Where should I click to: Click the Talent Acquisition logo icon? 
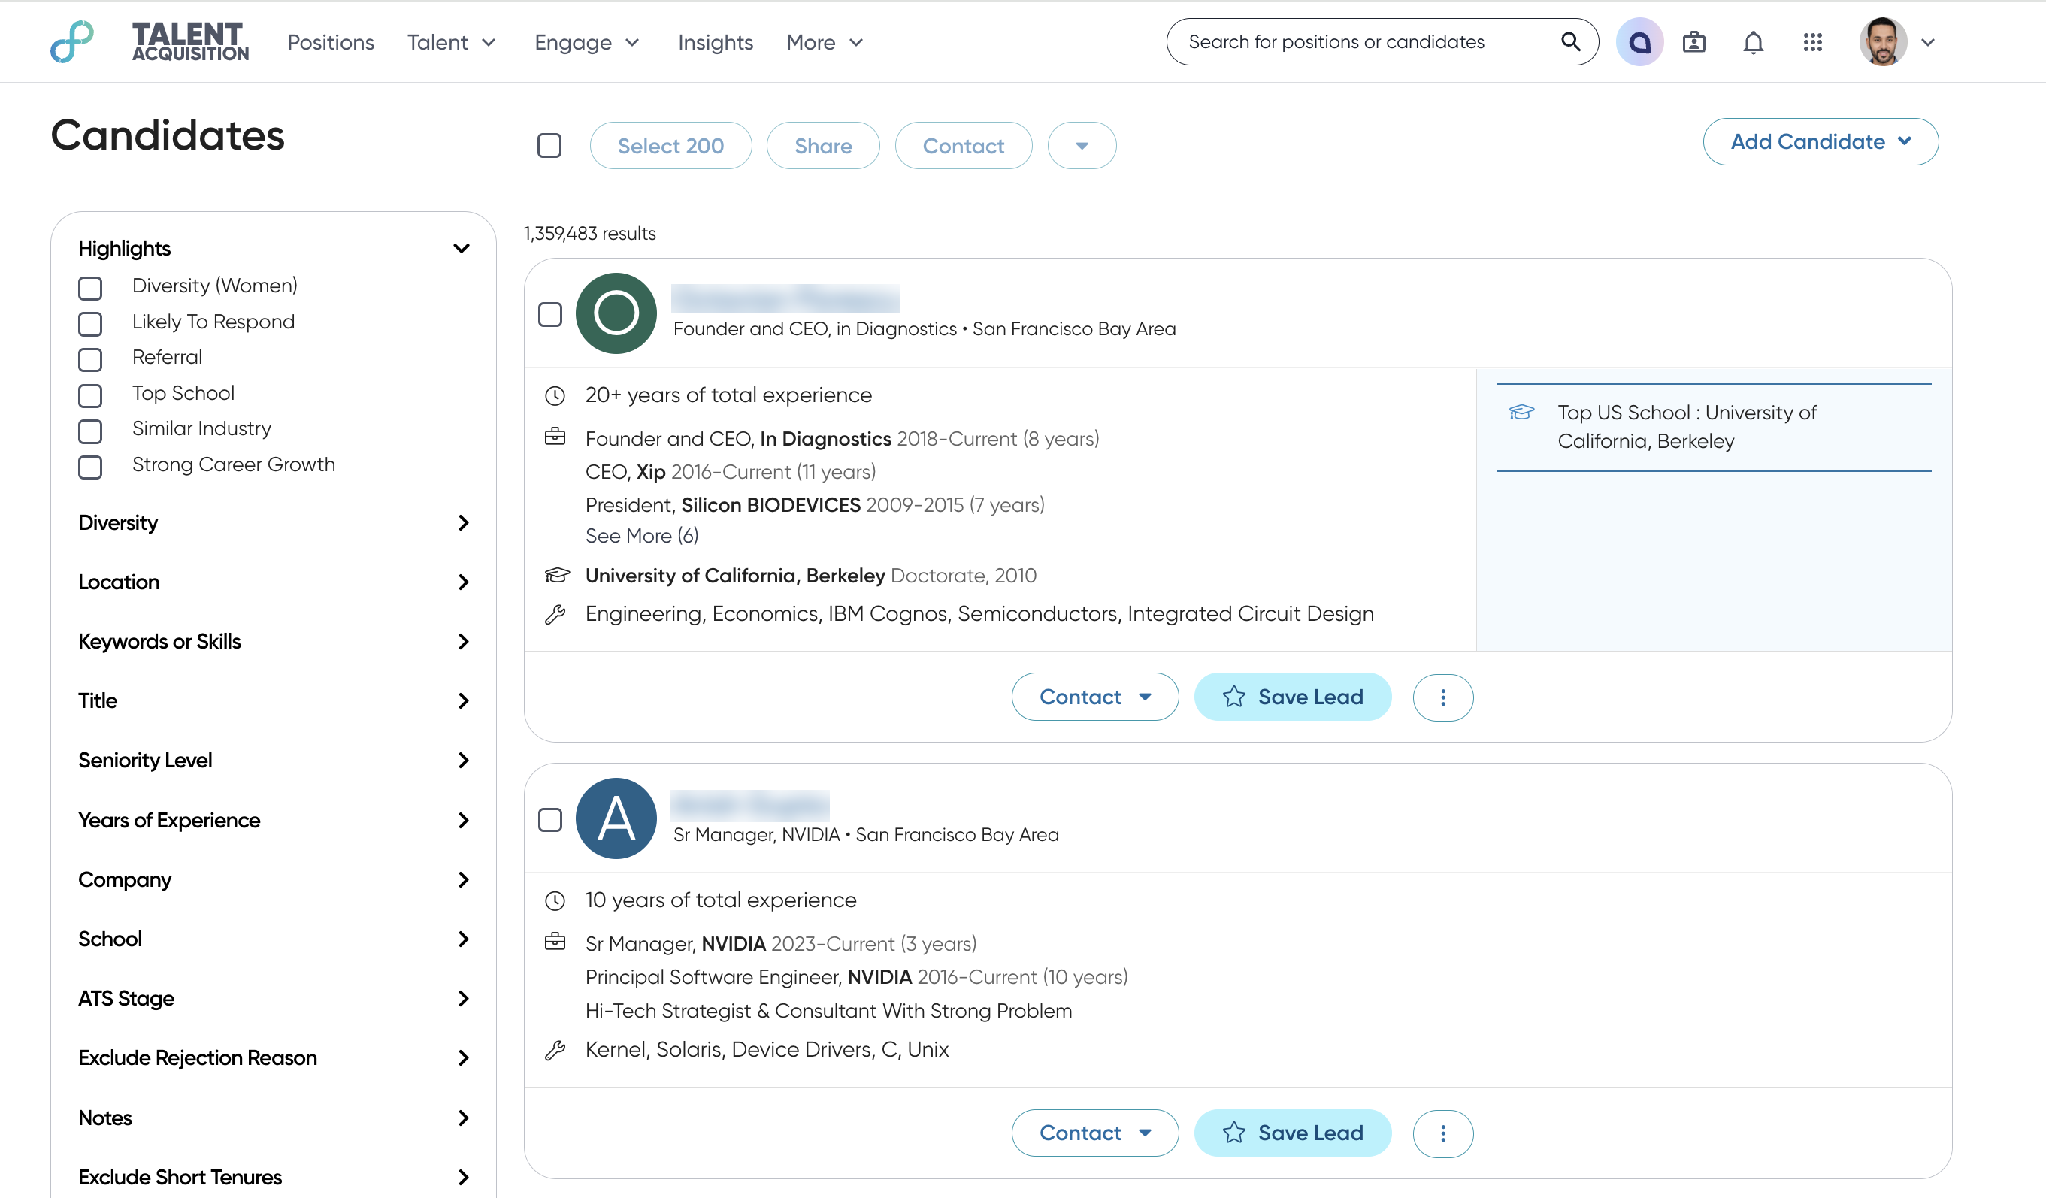(72, 42)
